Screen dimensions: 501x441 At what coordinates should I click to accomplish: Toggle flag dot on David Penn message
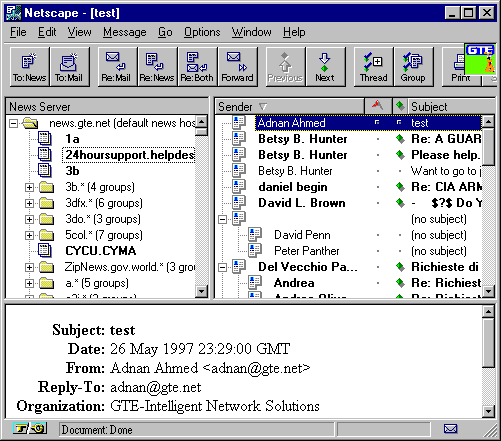pyautogui.click(x=378, y=235)
